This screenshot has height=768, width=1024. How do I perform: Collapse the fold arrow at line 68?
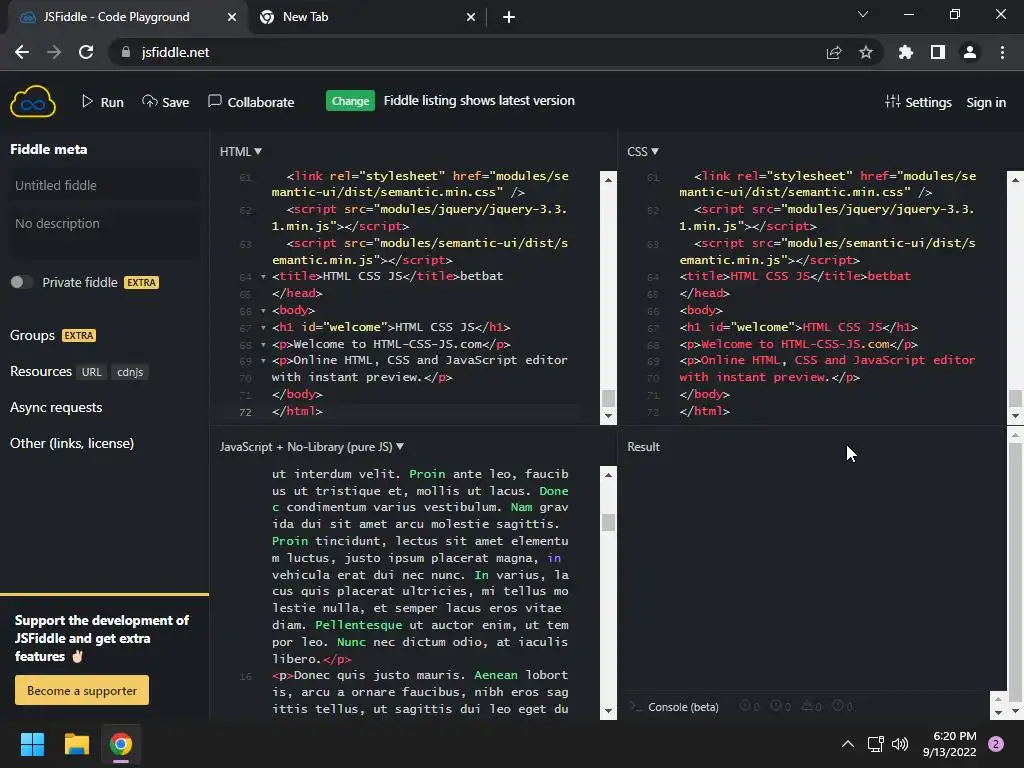tap(263, 344)
